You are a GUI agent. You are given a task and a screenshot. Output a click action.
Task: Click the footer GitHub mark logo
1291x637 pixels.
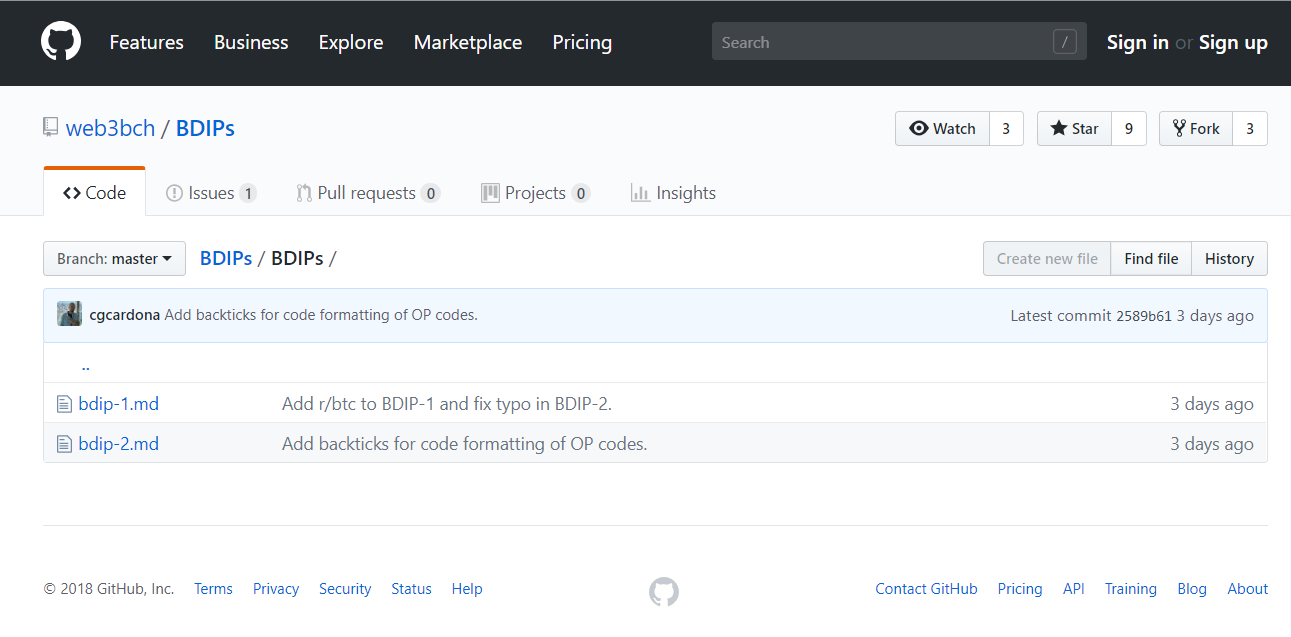point(664,591)
